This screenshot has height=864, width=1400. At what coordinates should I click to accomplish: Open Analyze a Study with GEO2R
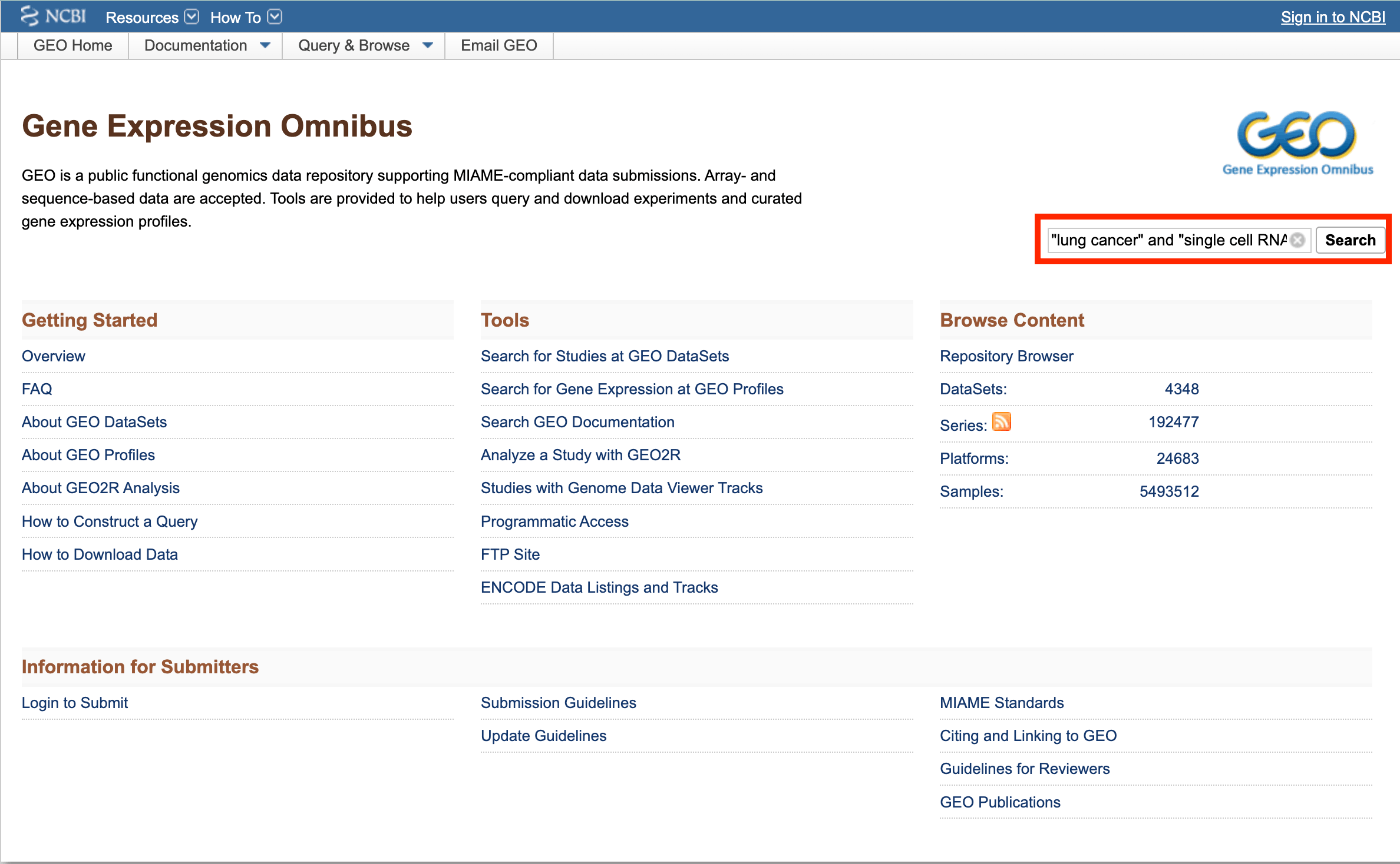[581, 455]
